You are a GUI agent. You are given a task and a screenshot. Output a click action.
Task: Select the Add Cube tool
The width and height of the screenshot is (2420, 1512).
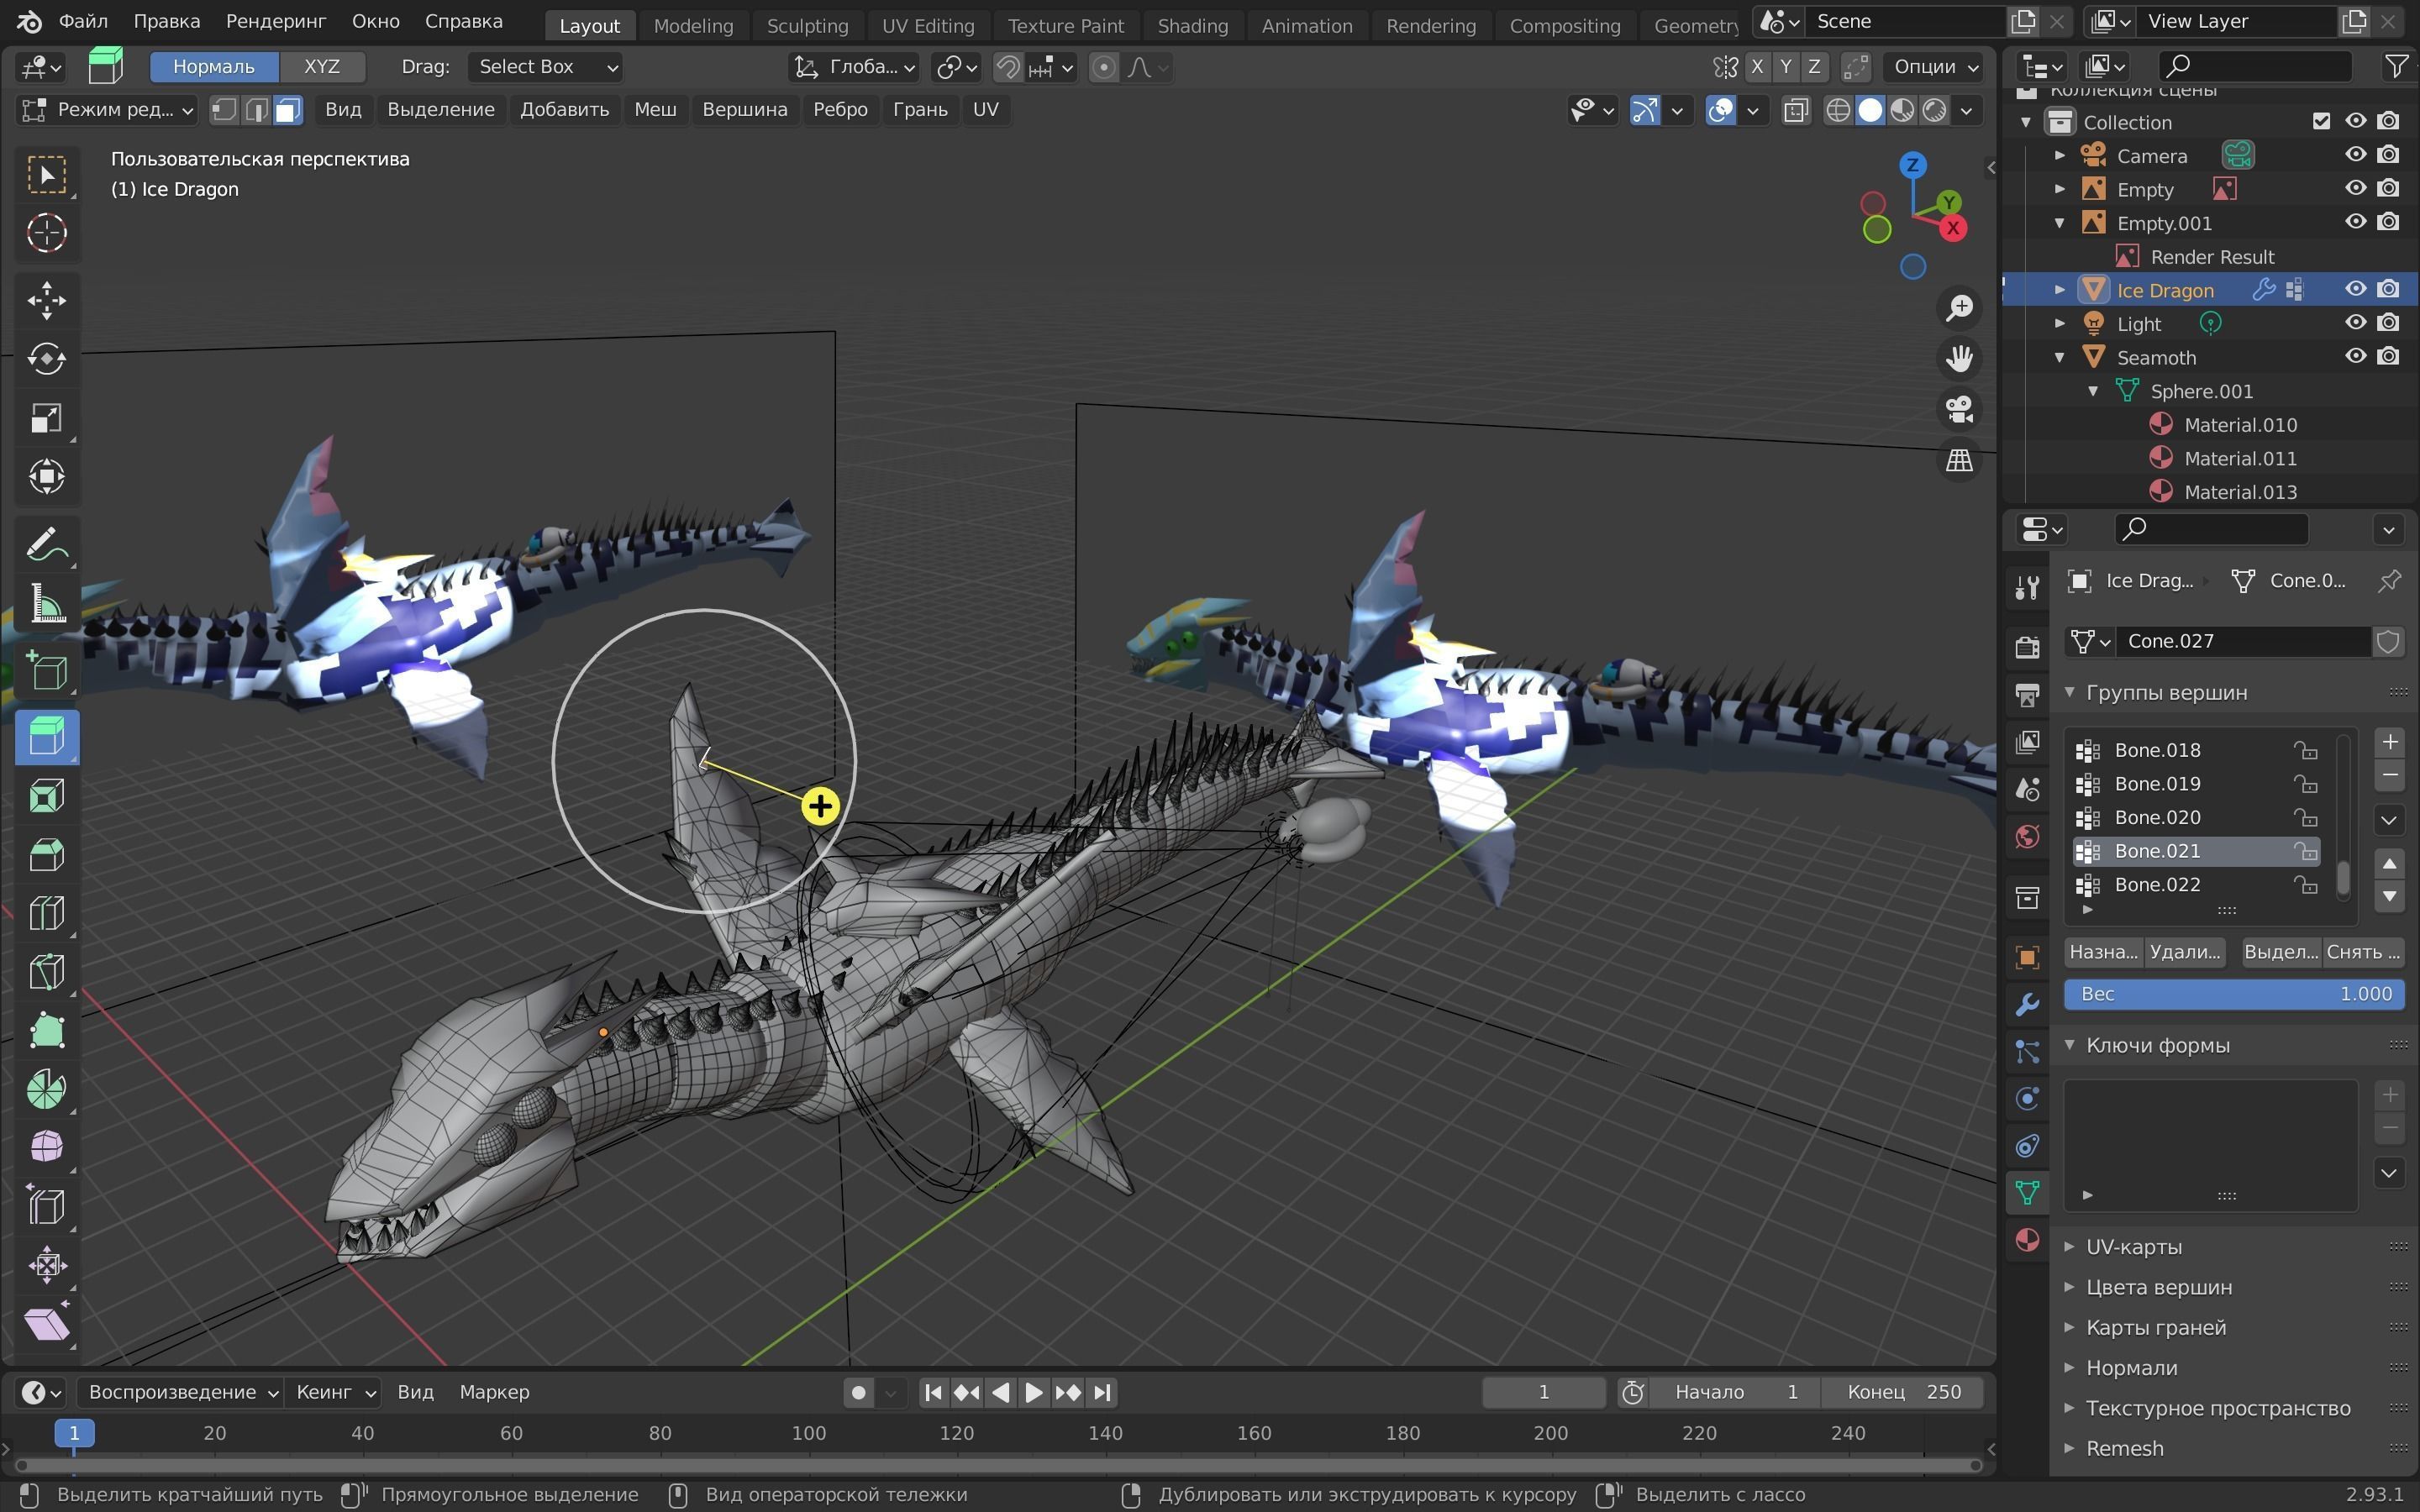46,671
